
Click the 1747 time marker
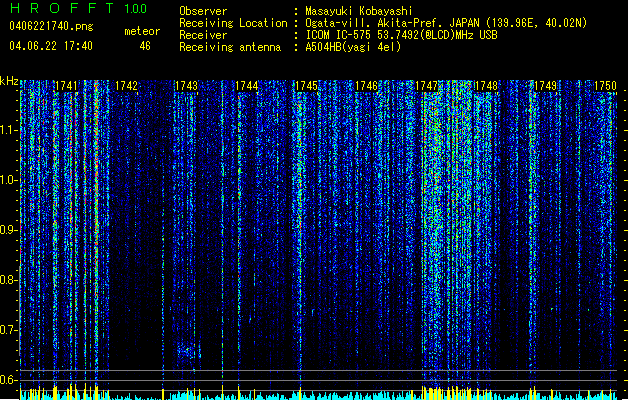pos(426,86)
